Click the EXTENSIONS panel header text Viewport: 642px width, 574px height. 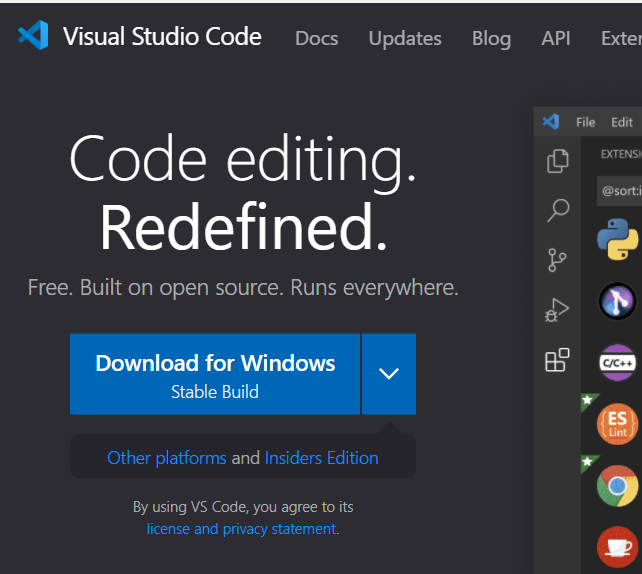pyautogui.click(x=621, y=154)
